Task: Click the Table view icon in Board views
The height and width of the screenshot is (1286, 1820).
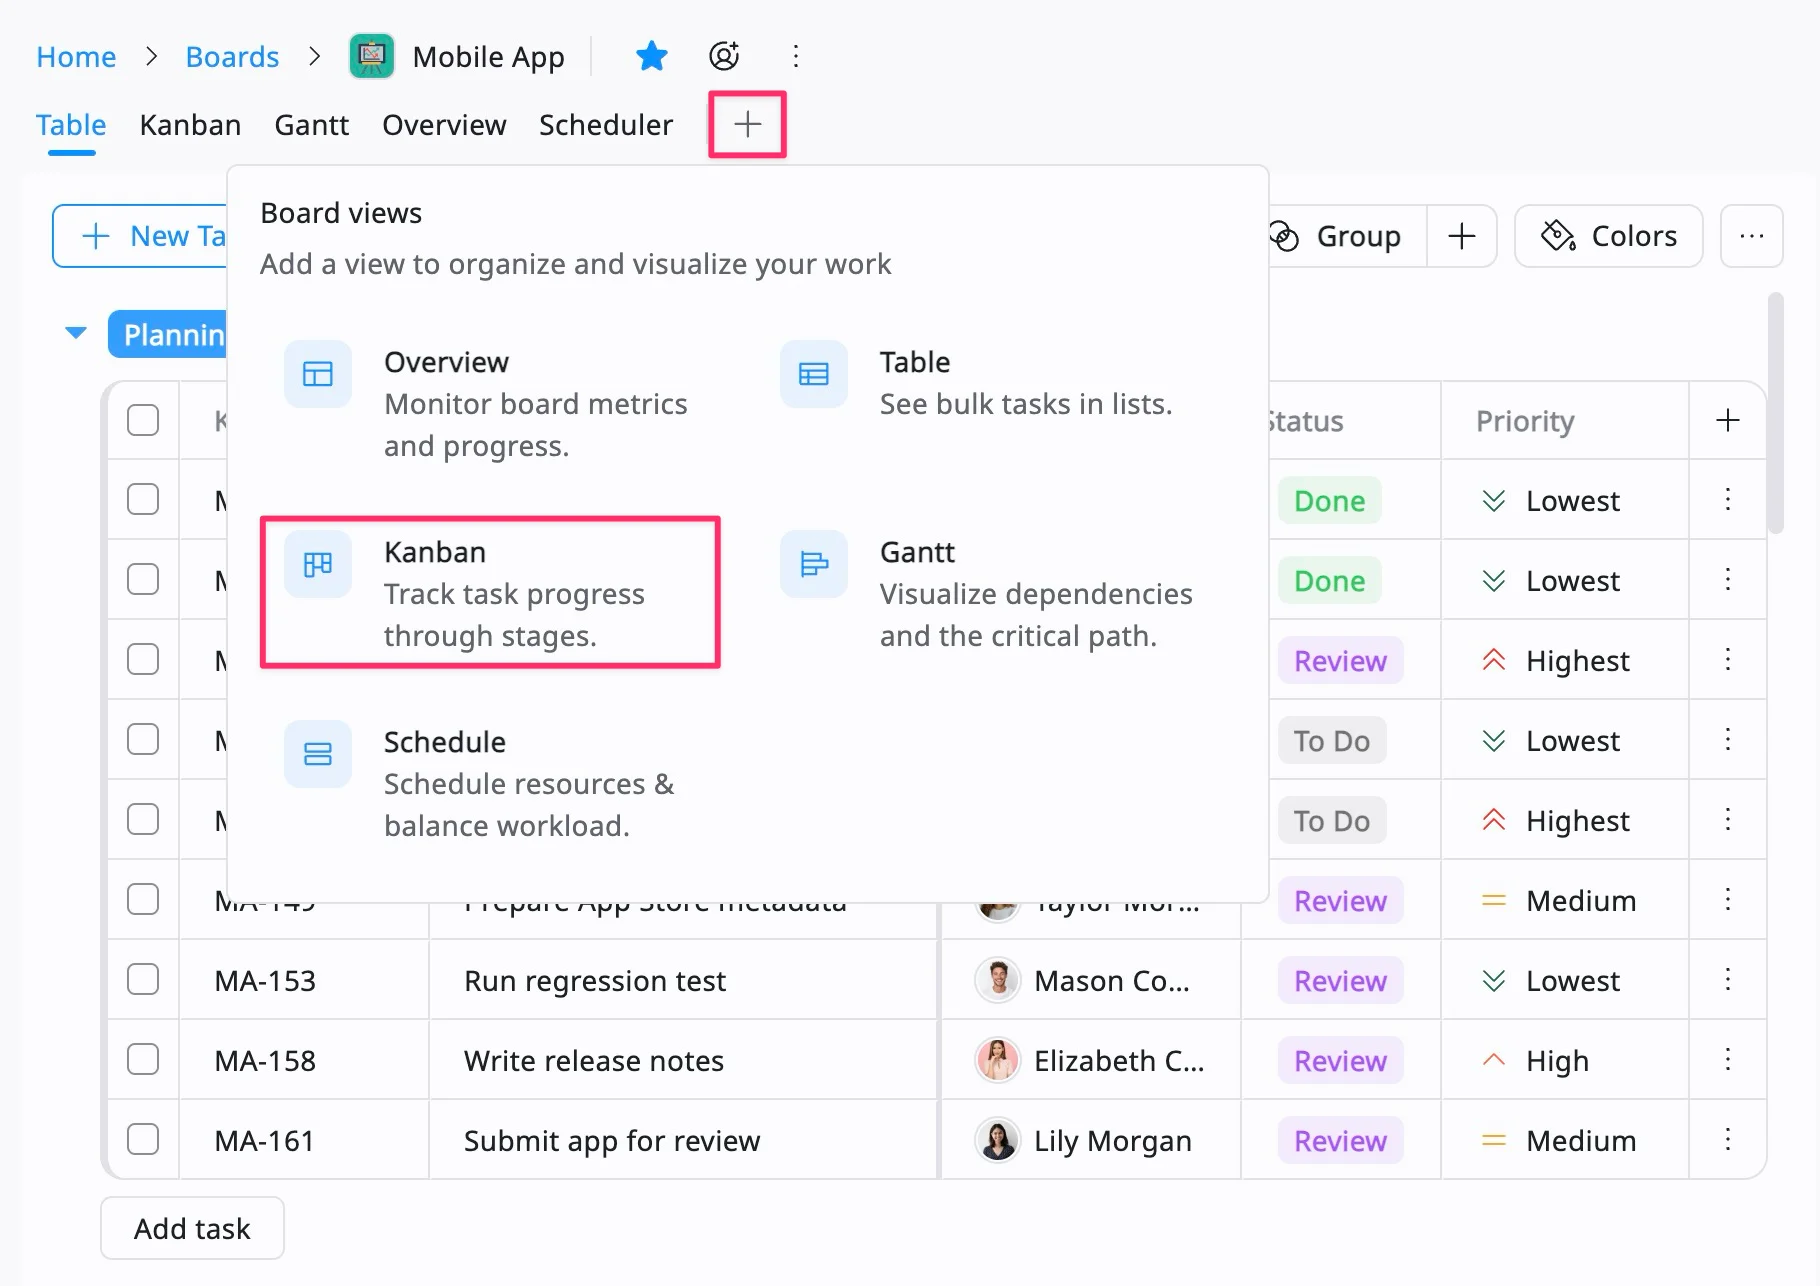Action: coord(814,374)
